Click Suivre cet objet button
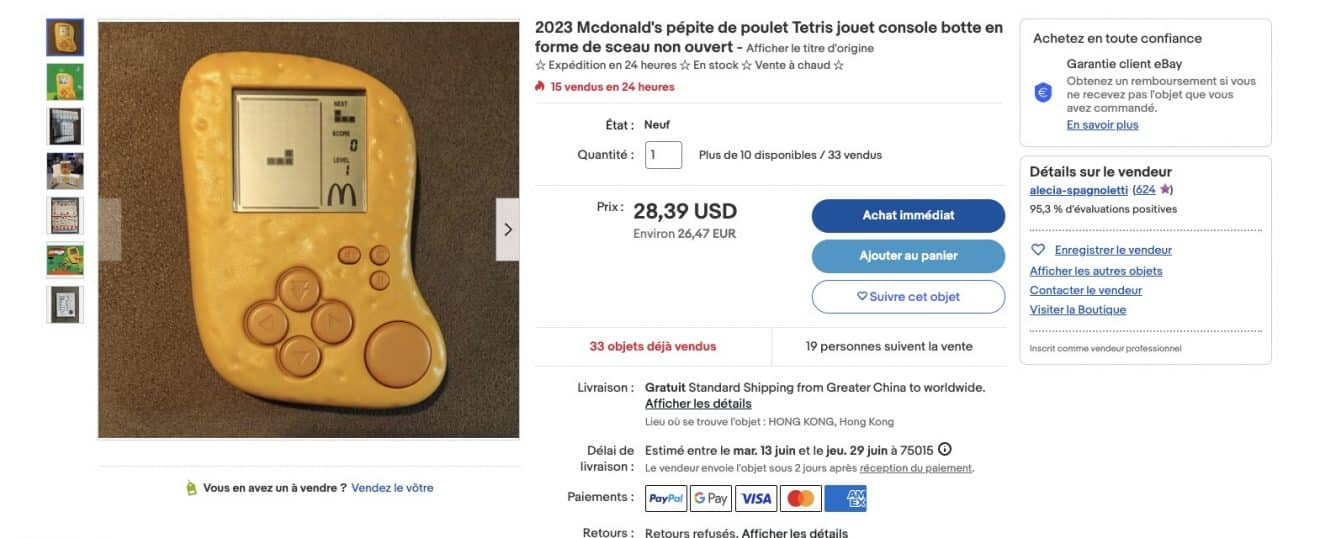 coord(908,296)
